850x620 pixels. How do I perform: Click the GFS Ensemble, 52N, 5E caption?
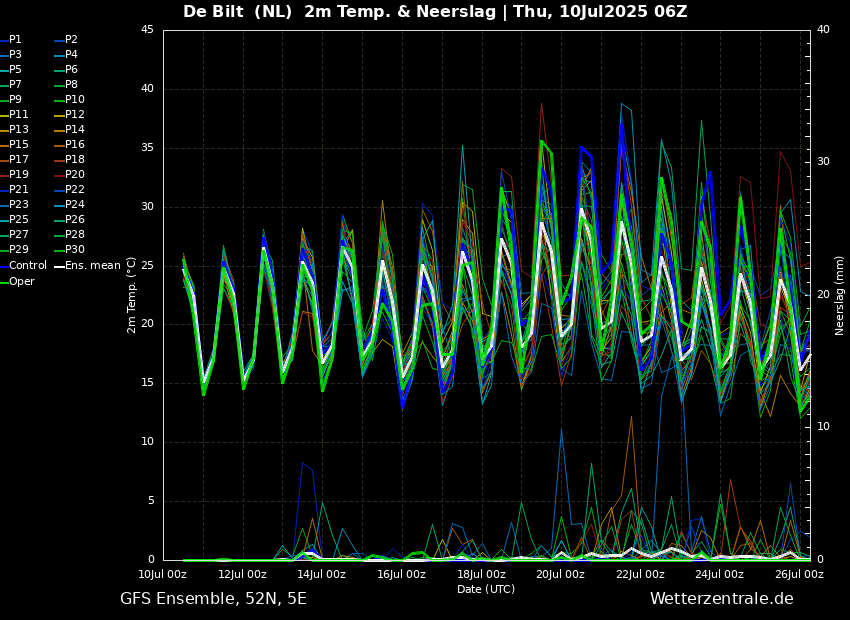tap(213, 599)
